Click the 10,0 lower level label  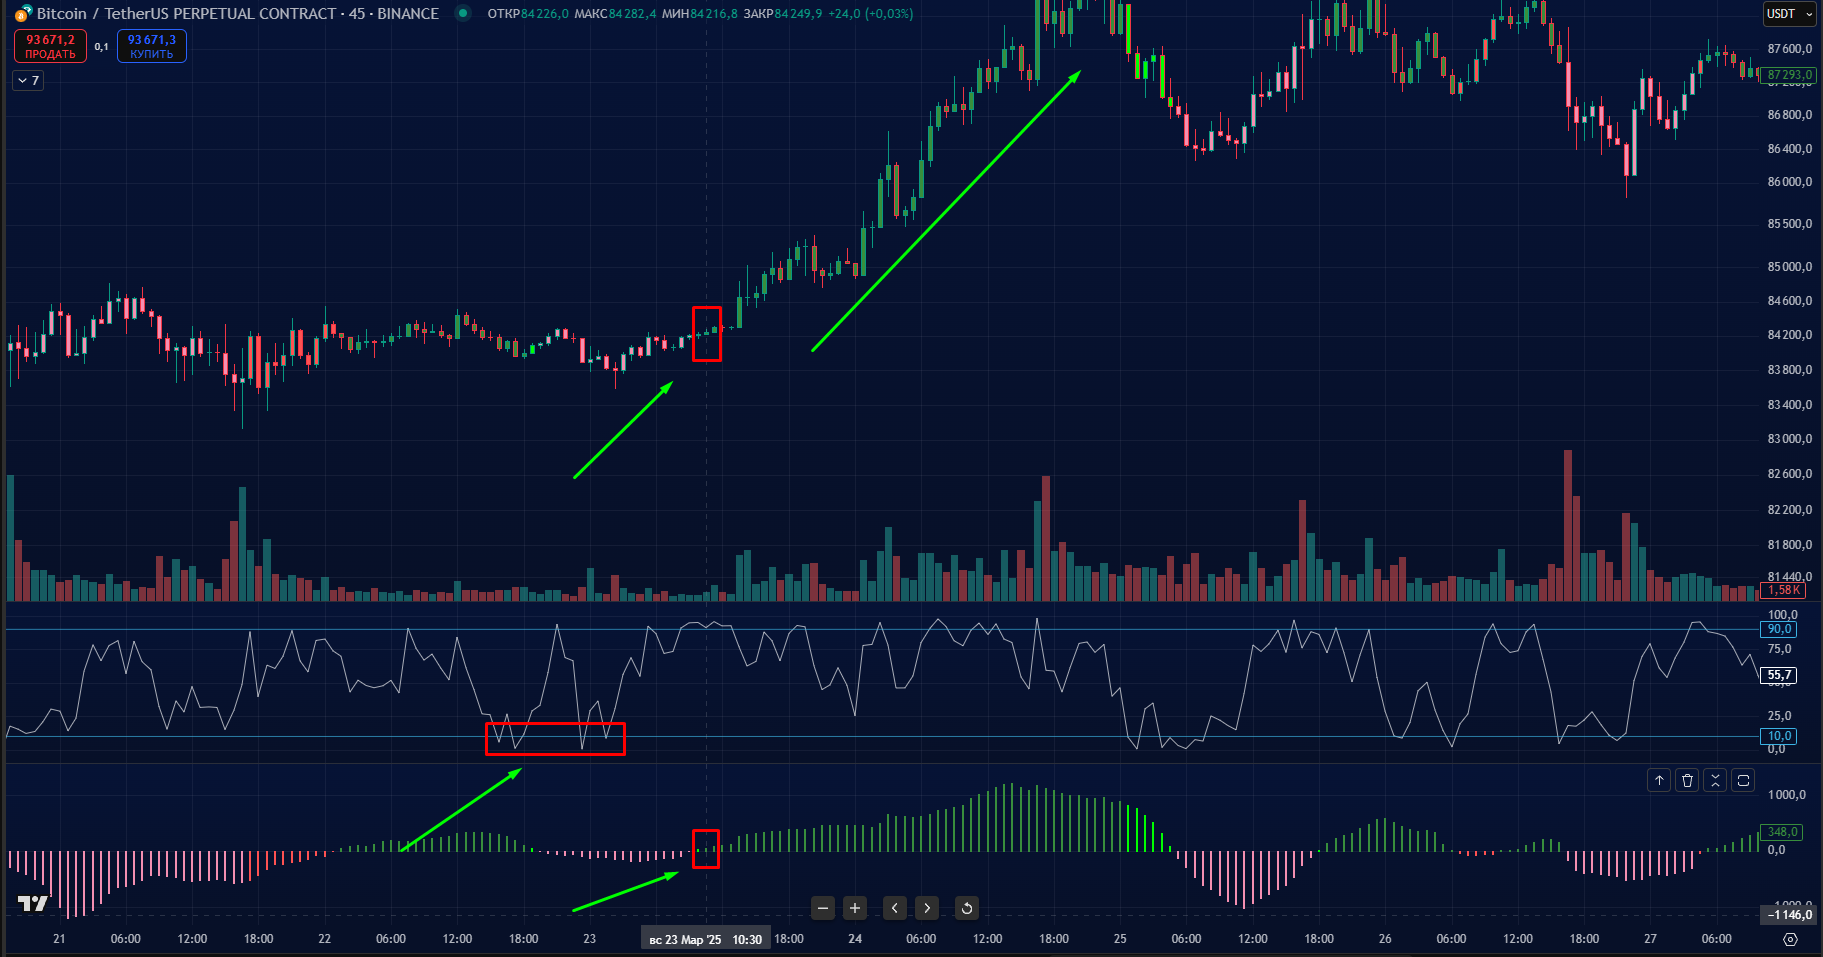[x=1779, y=736]
